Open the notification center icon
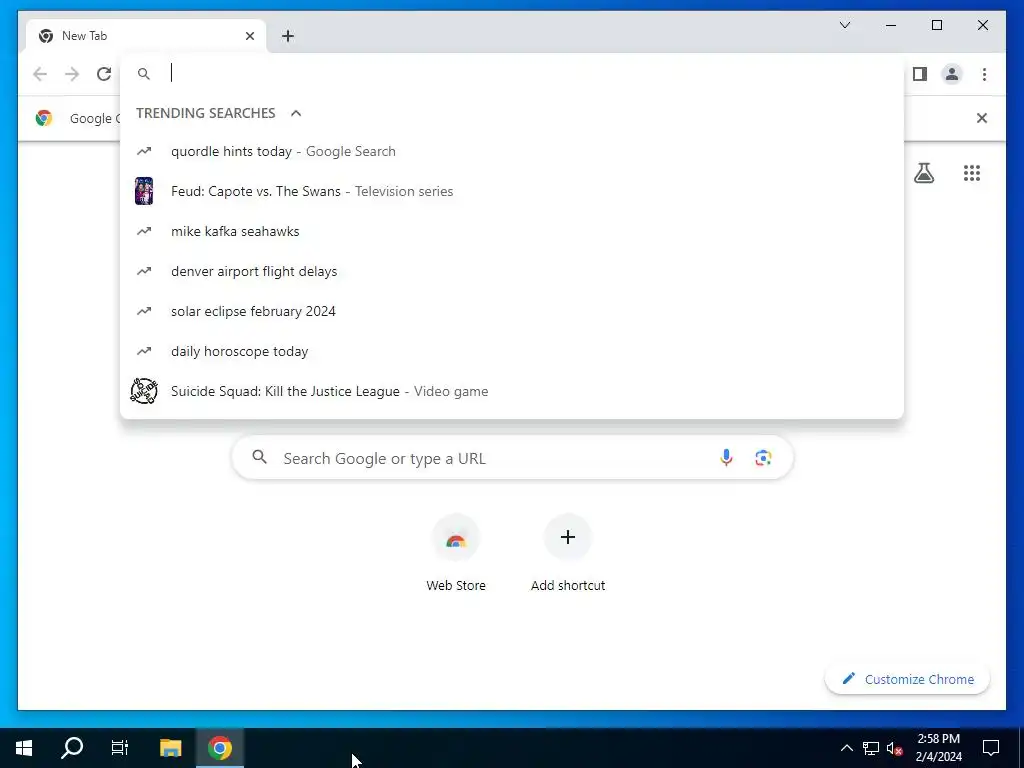This screenshot has height=768, width=1024. pos(991,748)
